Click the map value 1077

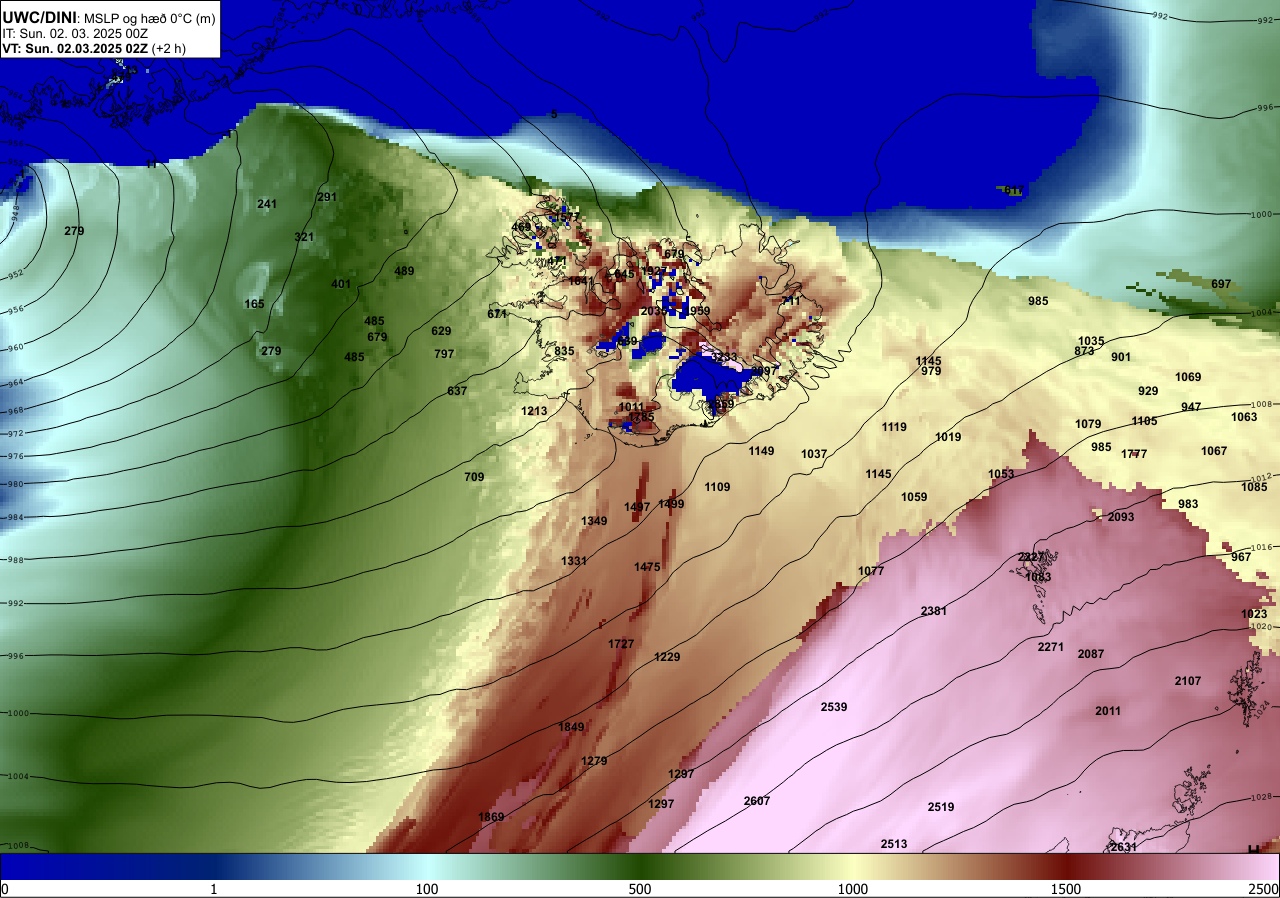click(x=871, y=571)
